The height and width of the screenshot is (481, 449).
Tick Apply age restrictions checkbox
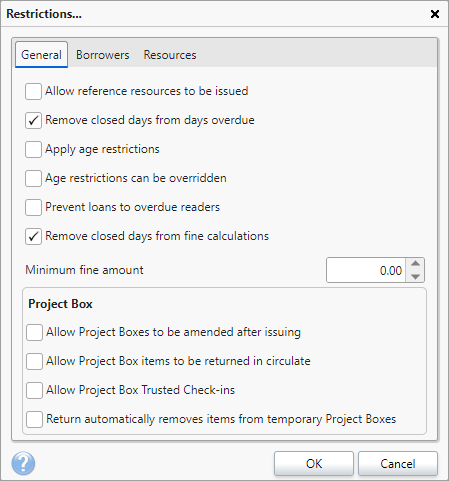click(x=33, y=149)
